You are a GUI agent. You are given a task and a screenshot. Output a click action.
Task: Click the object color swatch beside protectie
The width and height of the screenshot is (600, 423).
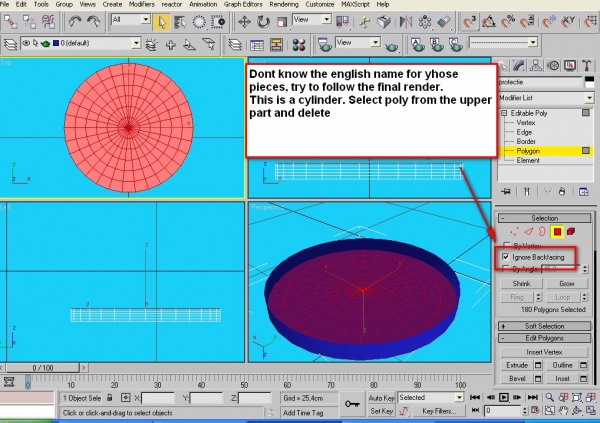tap(590, 82)
